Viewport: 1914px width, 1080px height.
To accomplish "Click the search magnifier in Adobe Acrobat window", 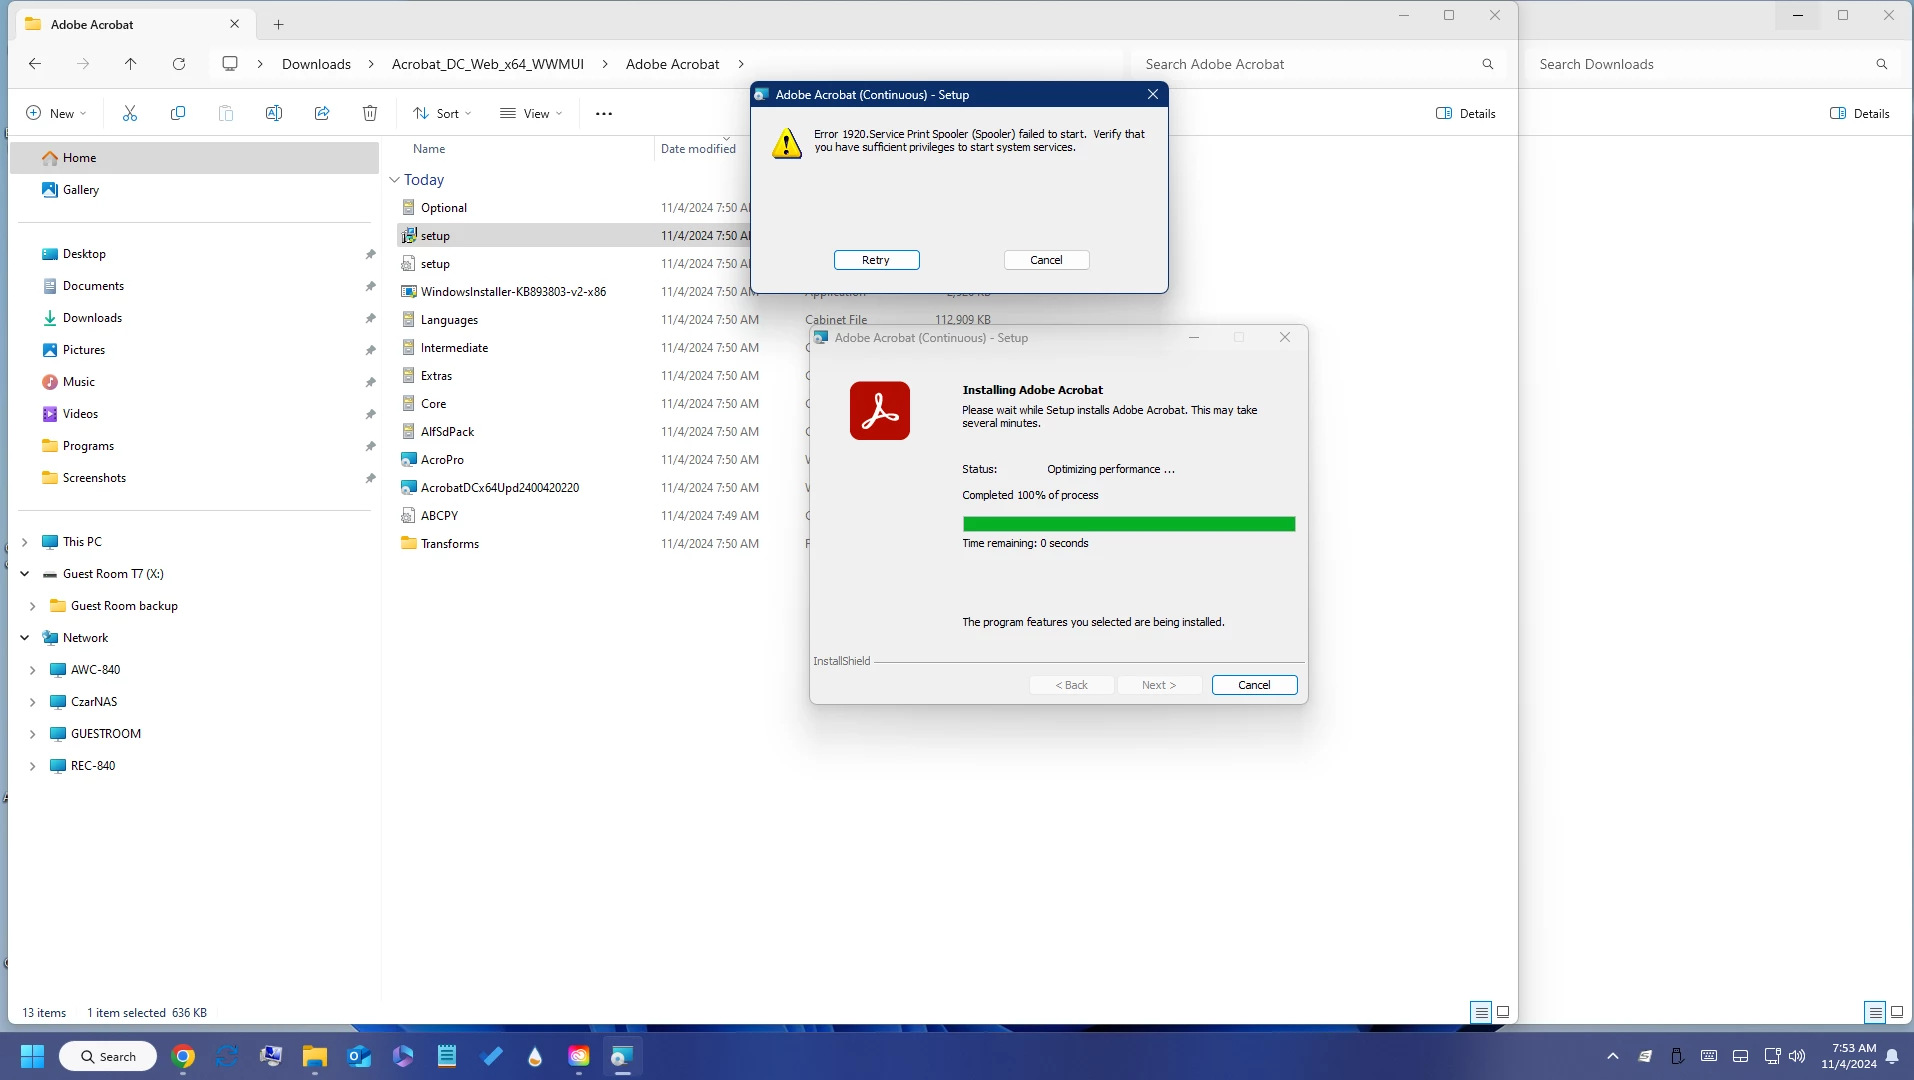I will tap(1488, 64).
